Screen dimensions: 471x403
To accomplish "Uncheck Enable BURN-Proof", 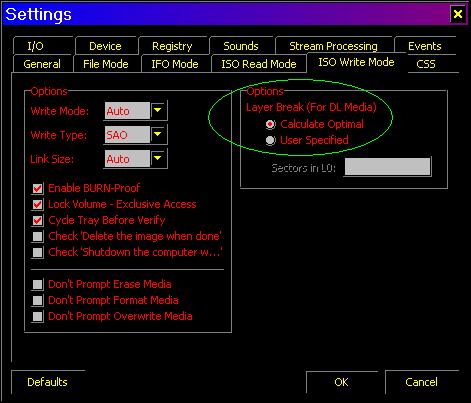I will click(37, 189).
